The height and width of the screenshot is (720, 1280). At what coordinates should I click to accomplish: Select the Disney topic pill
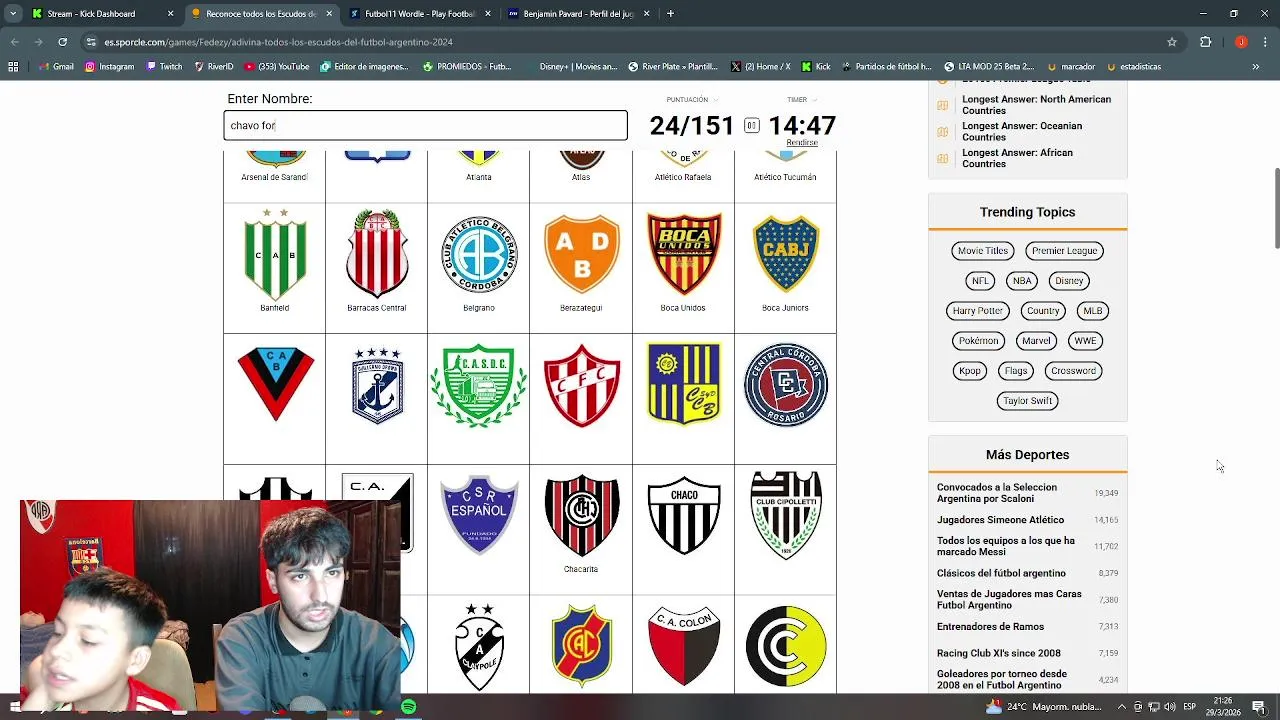(x=1069, y=281)
